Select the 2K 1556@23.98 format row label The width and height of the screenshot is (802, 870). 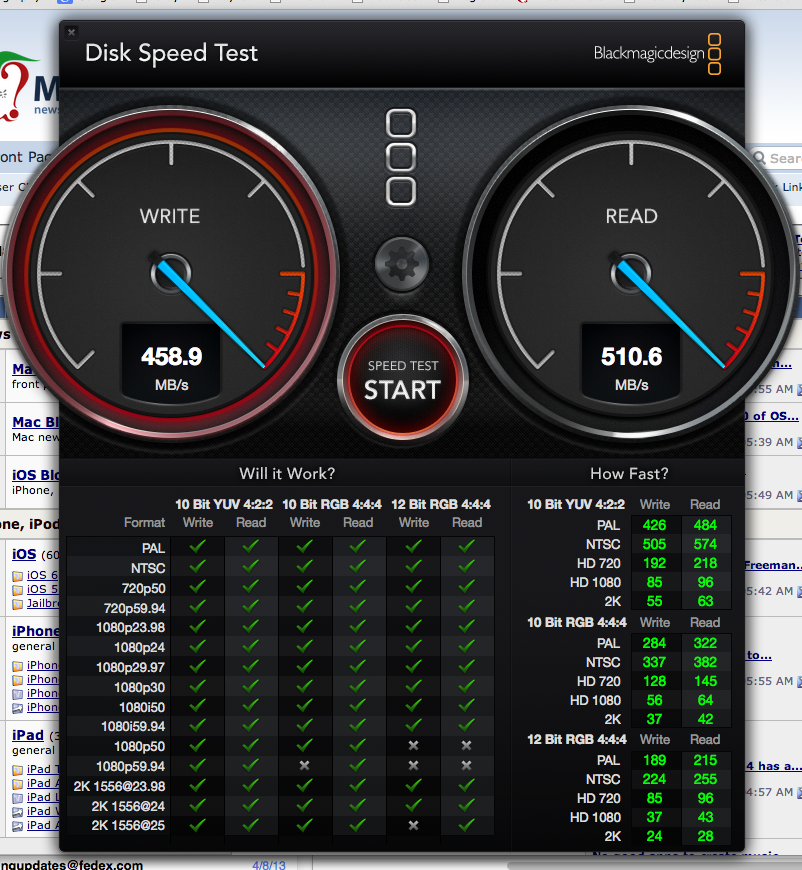pyautogui.click(x=119, y=786)
